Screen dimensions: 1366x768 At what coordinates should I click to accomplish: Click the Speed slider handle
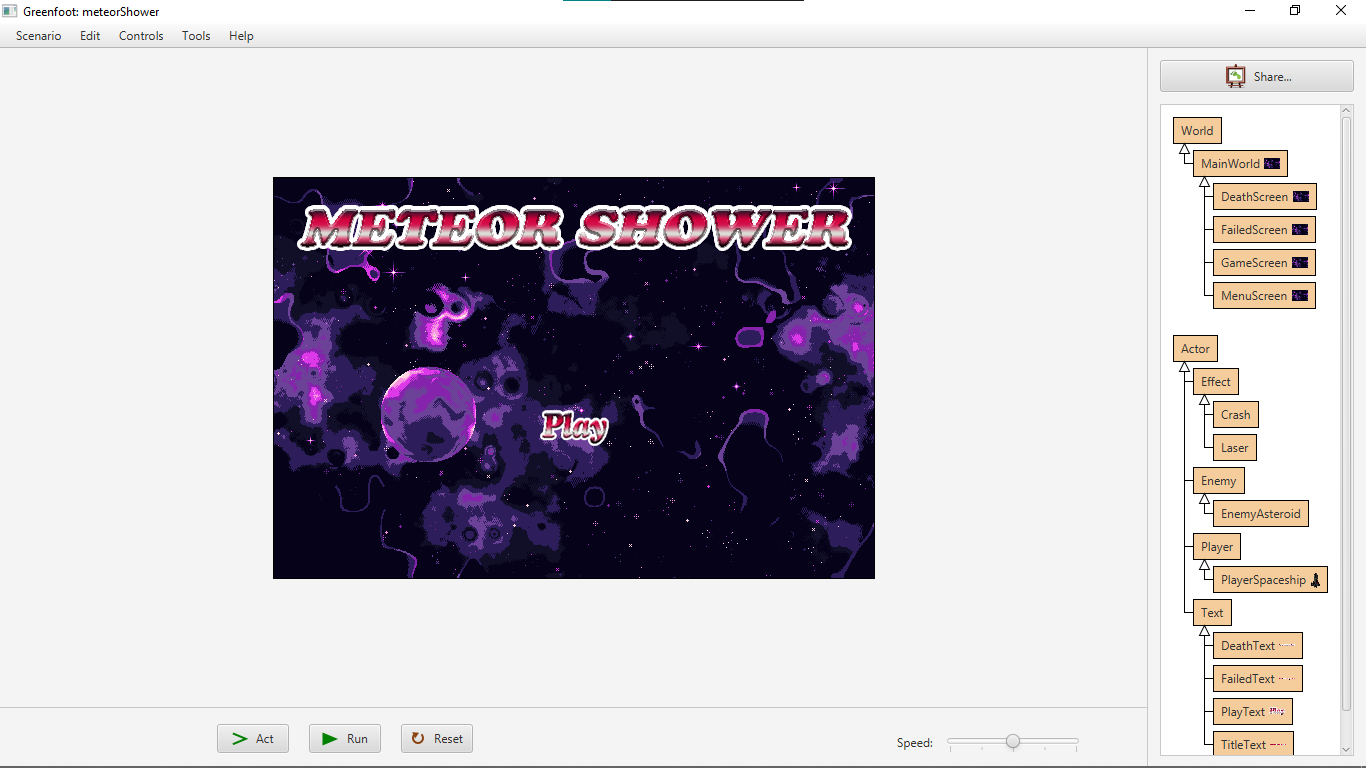[x=1013, y=741]
